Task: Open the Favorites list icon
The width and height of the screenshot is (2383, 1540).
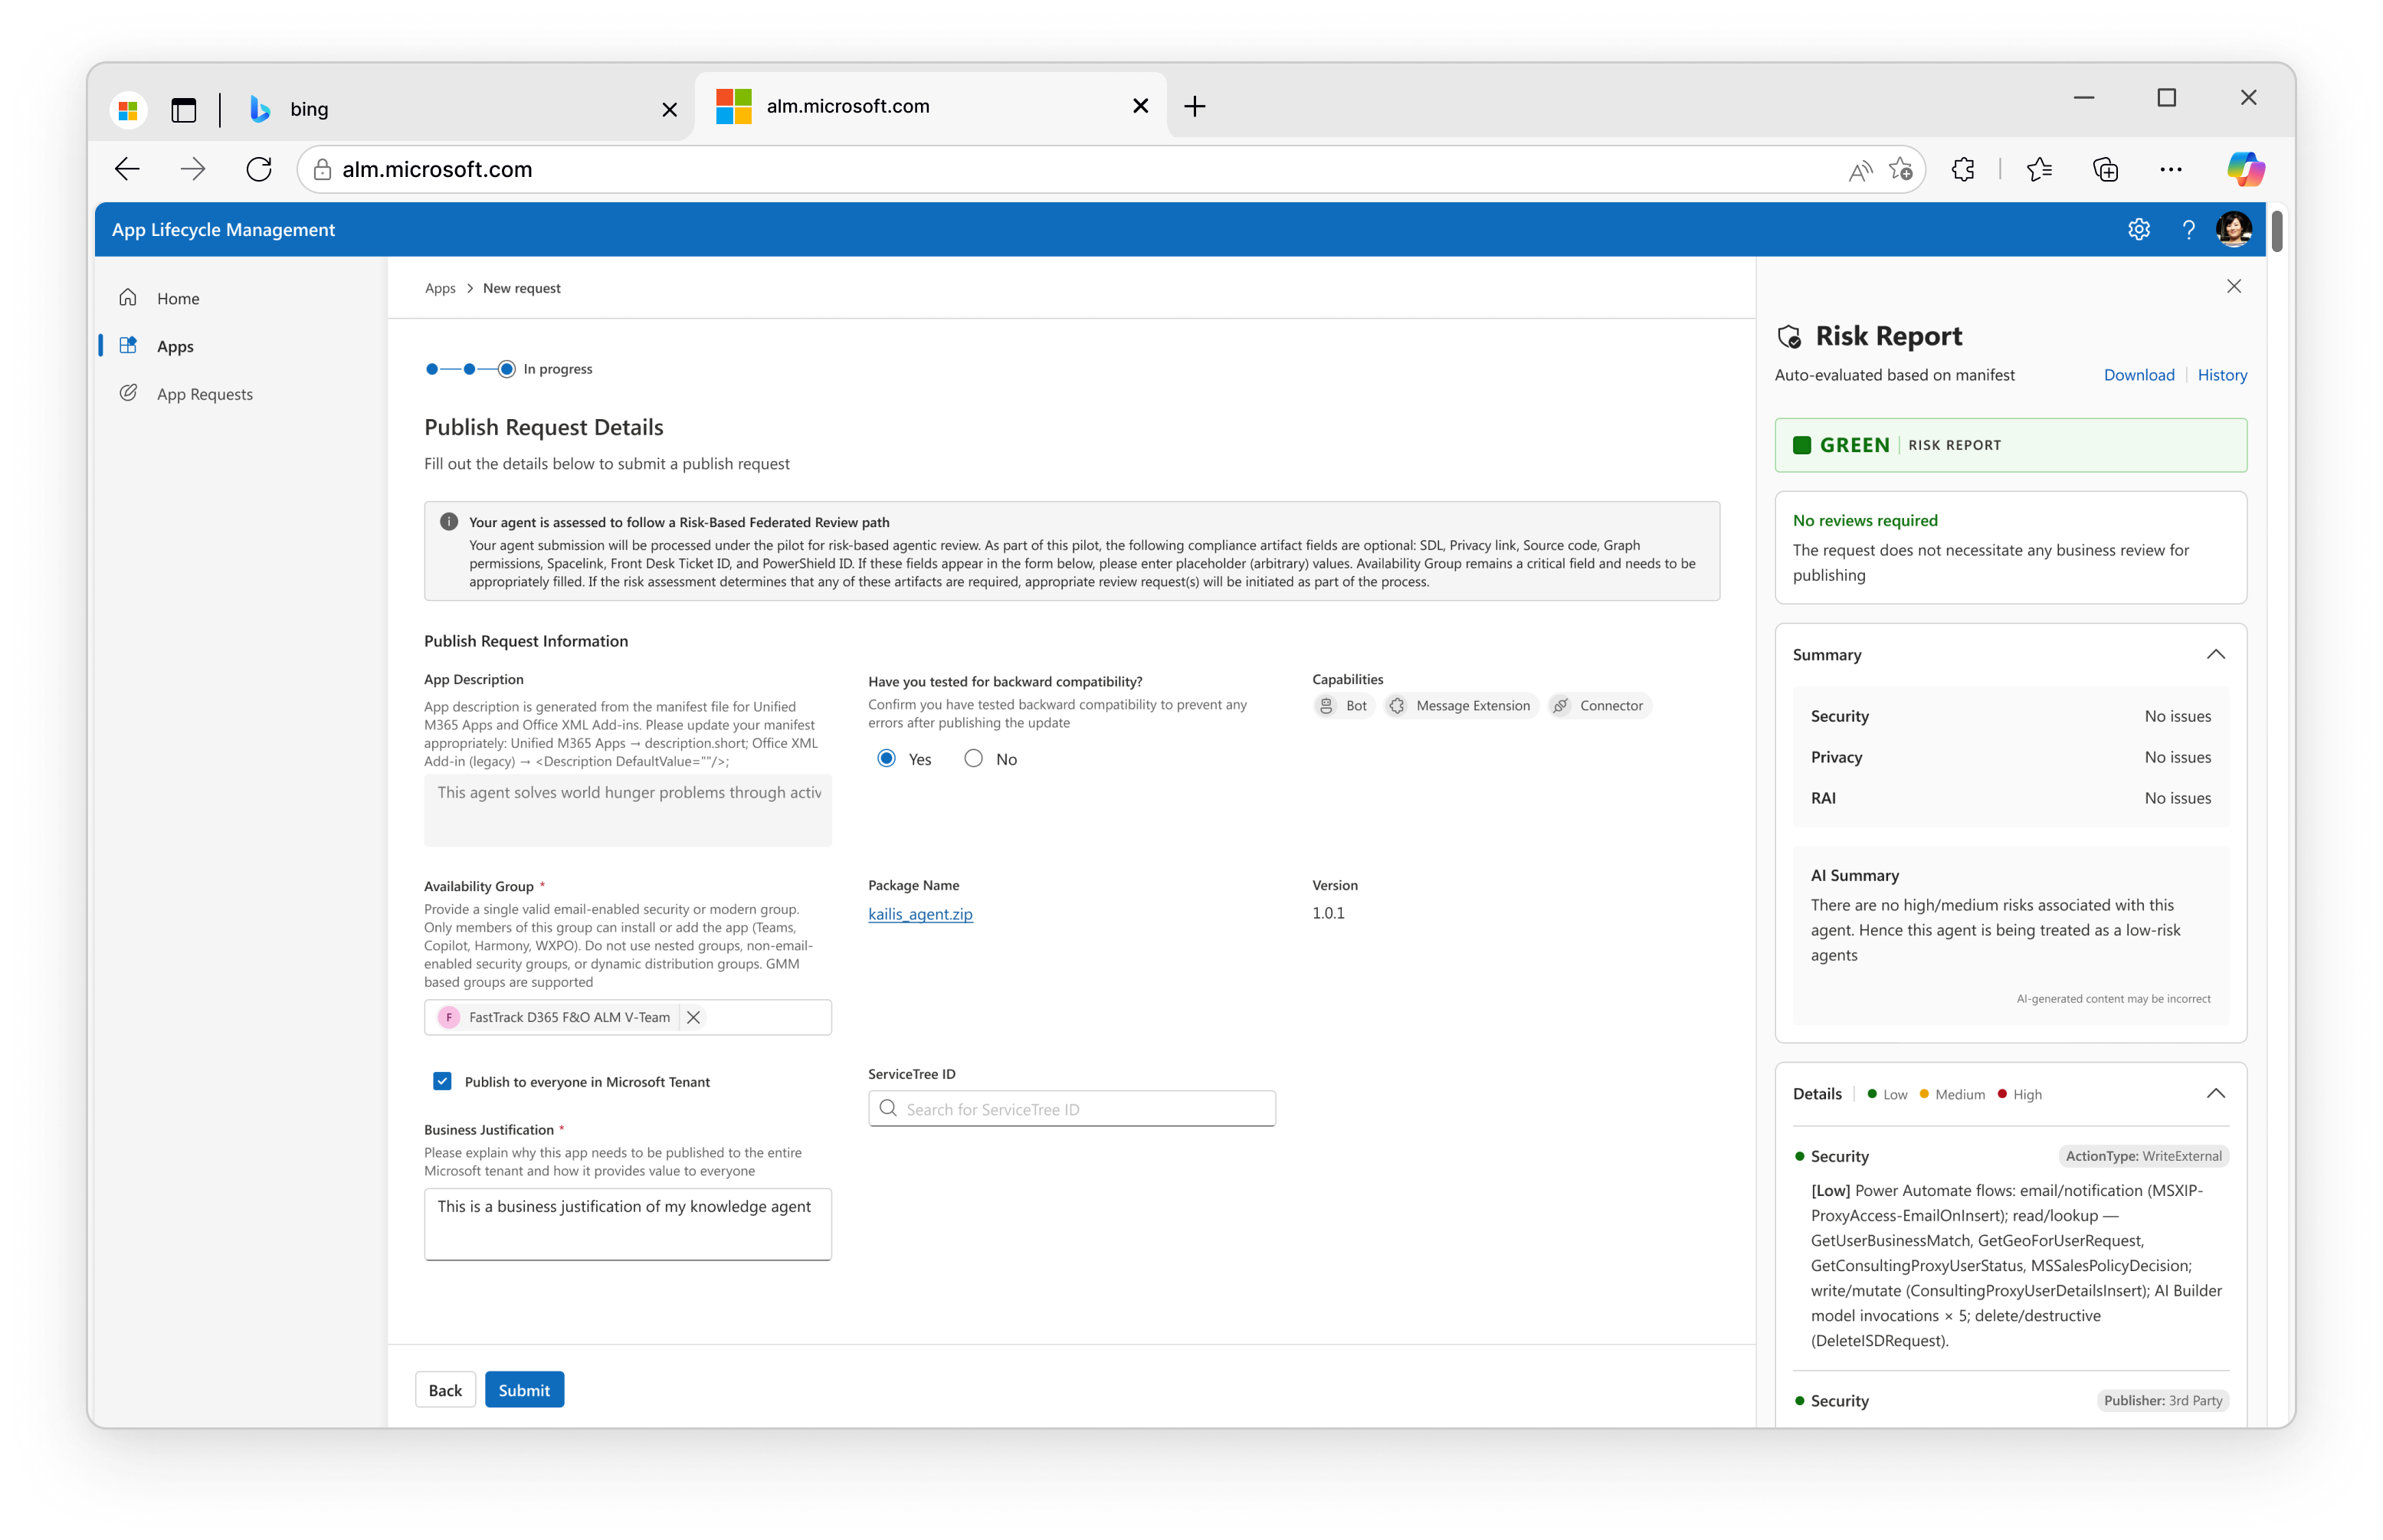Action: point(2039,169)
